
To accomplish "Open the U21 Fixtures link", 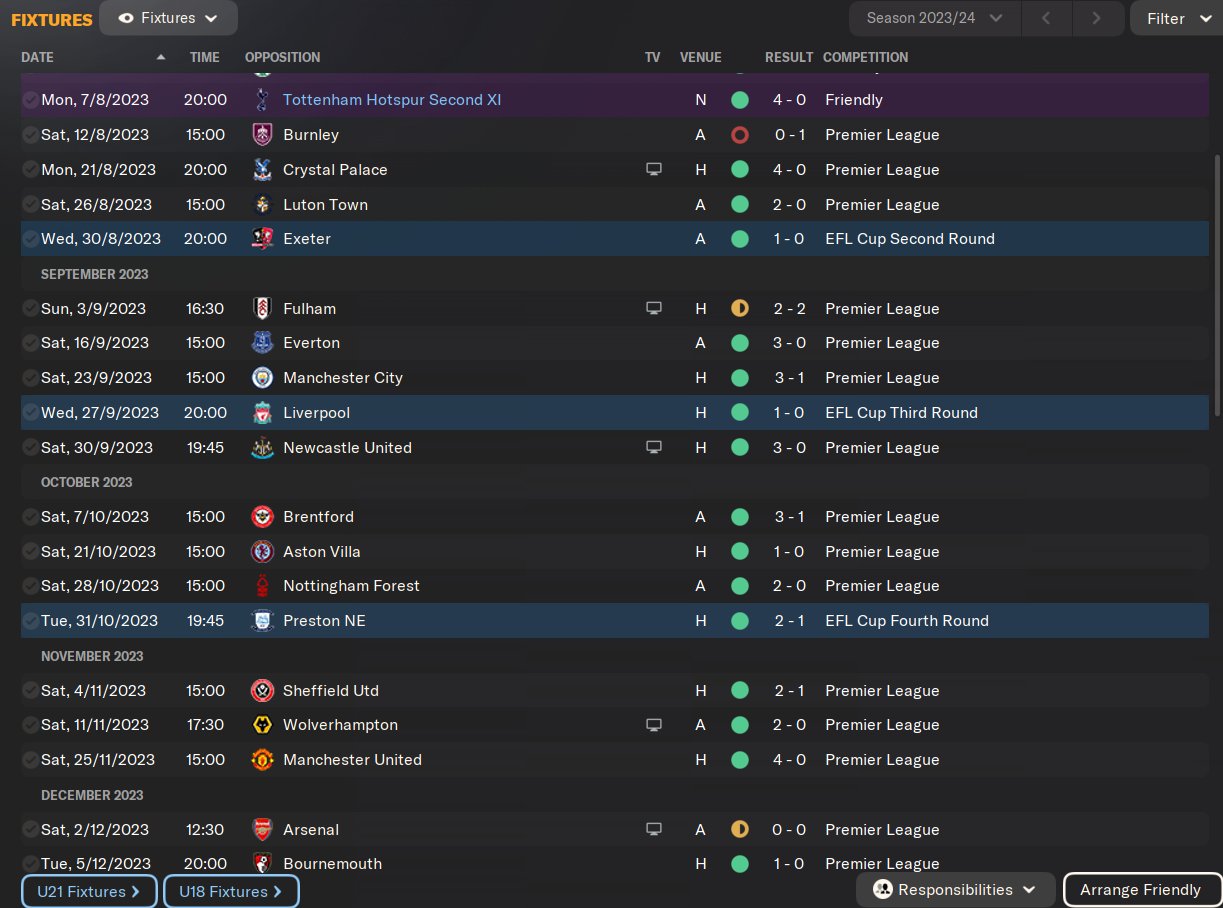I will coord(89,891).
